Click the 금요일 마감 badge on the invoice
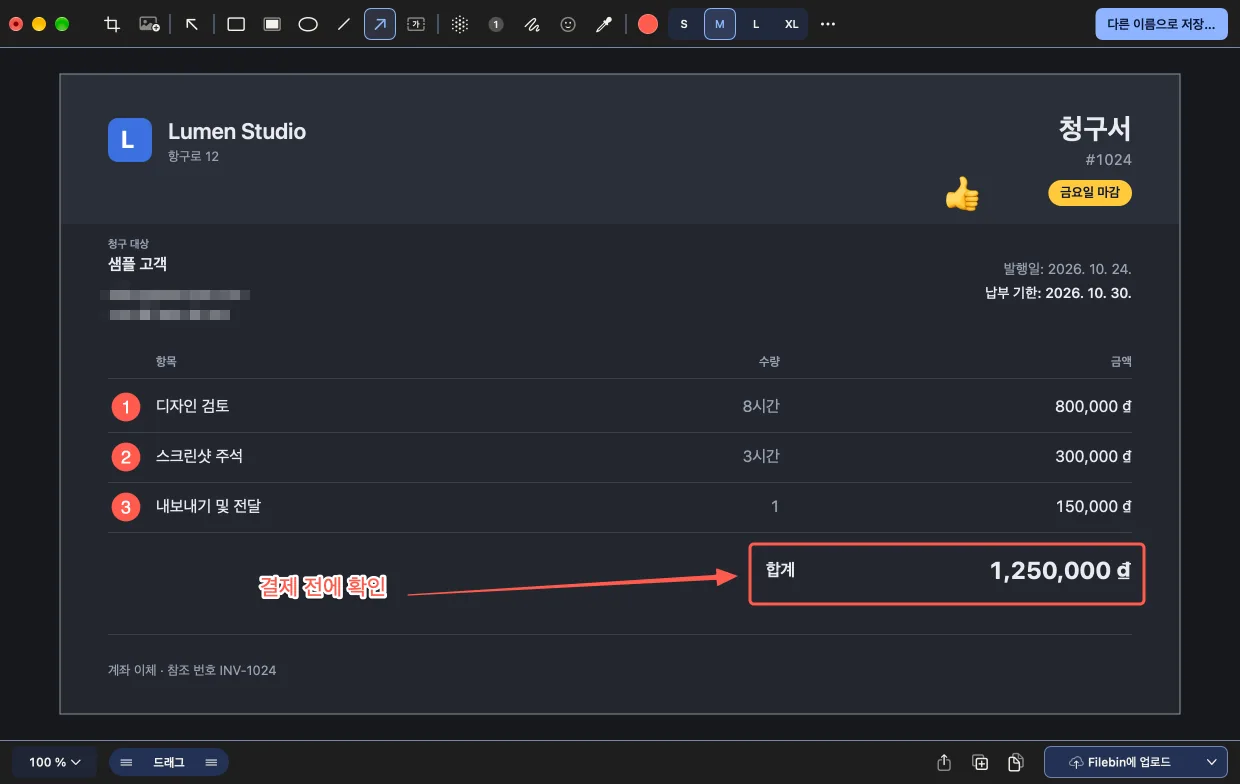Screen dimensions: 1240x784 coord(1090,193)
